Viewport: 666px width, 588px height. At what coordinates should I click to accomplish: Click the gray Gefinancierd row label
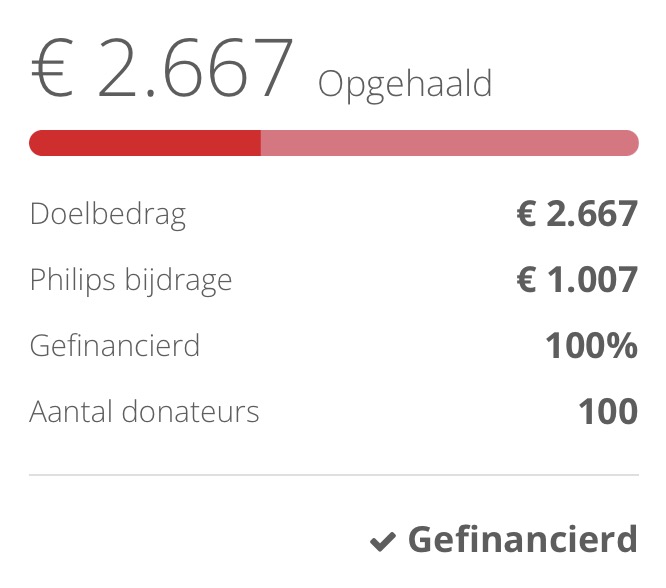[115, 346]
